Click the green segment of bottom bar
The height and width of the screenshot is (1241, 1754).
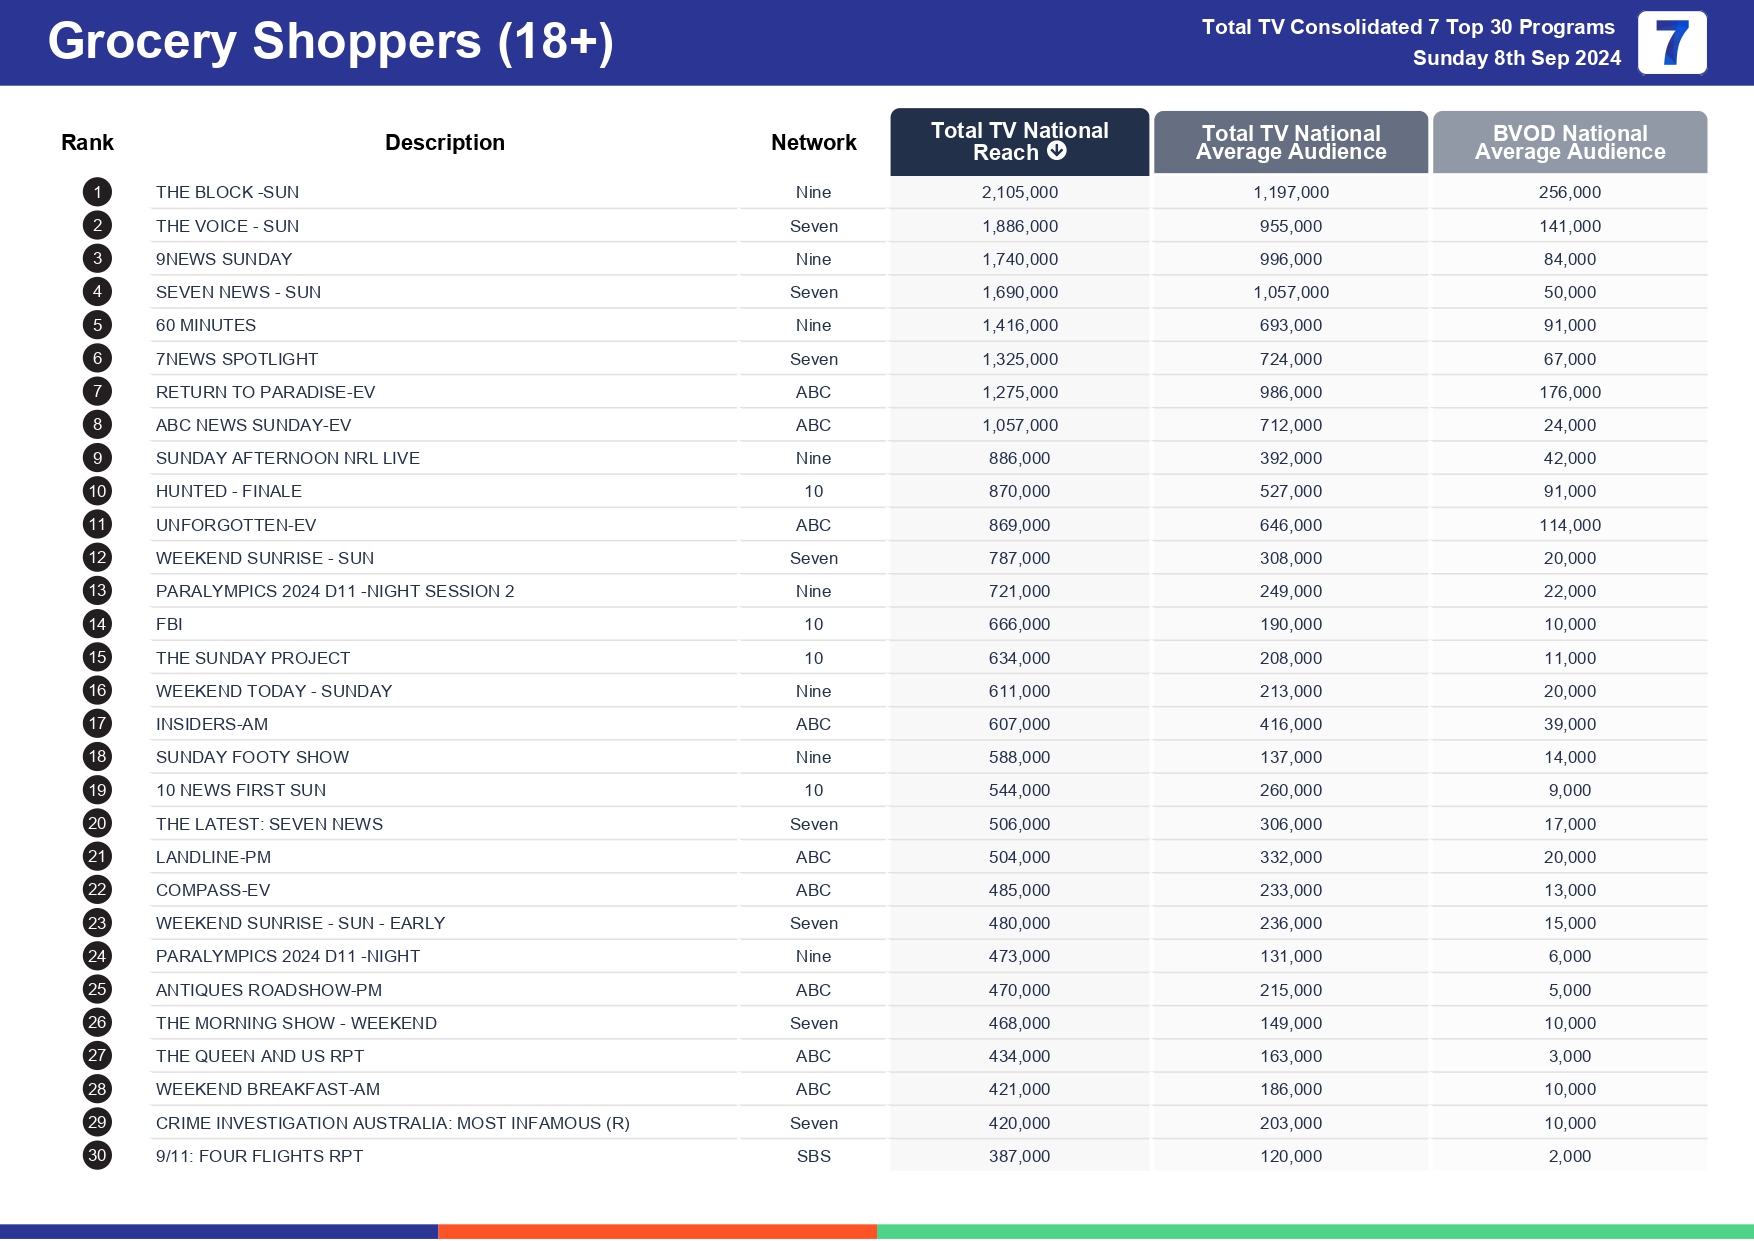click(1314, 1232)
